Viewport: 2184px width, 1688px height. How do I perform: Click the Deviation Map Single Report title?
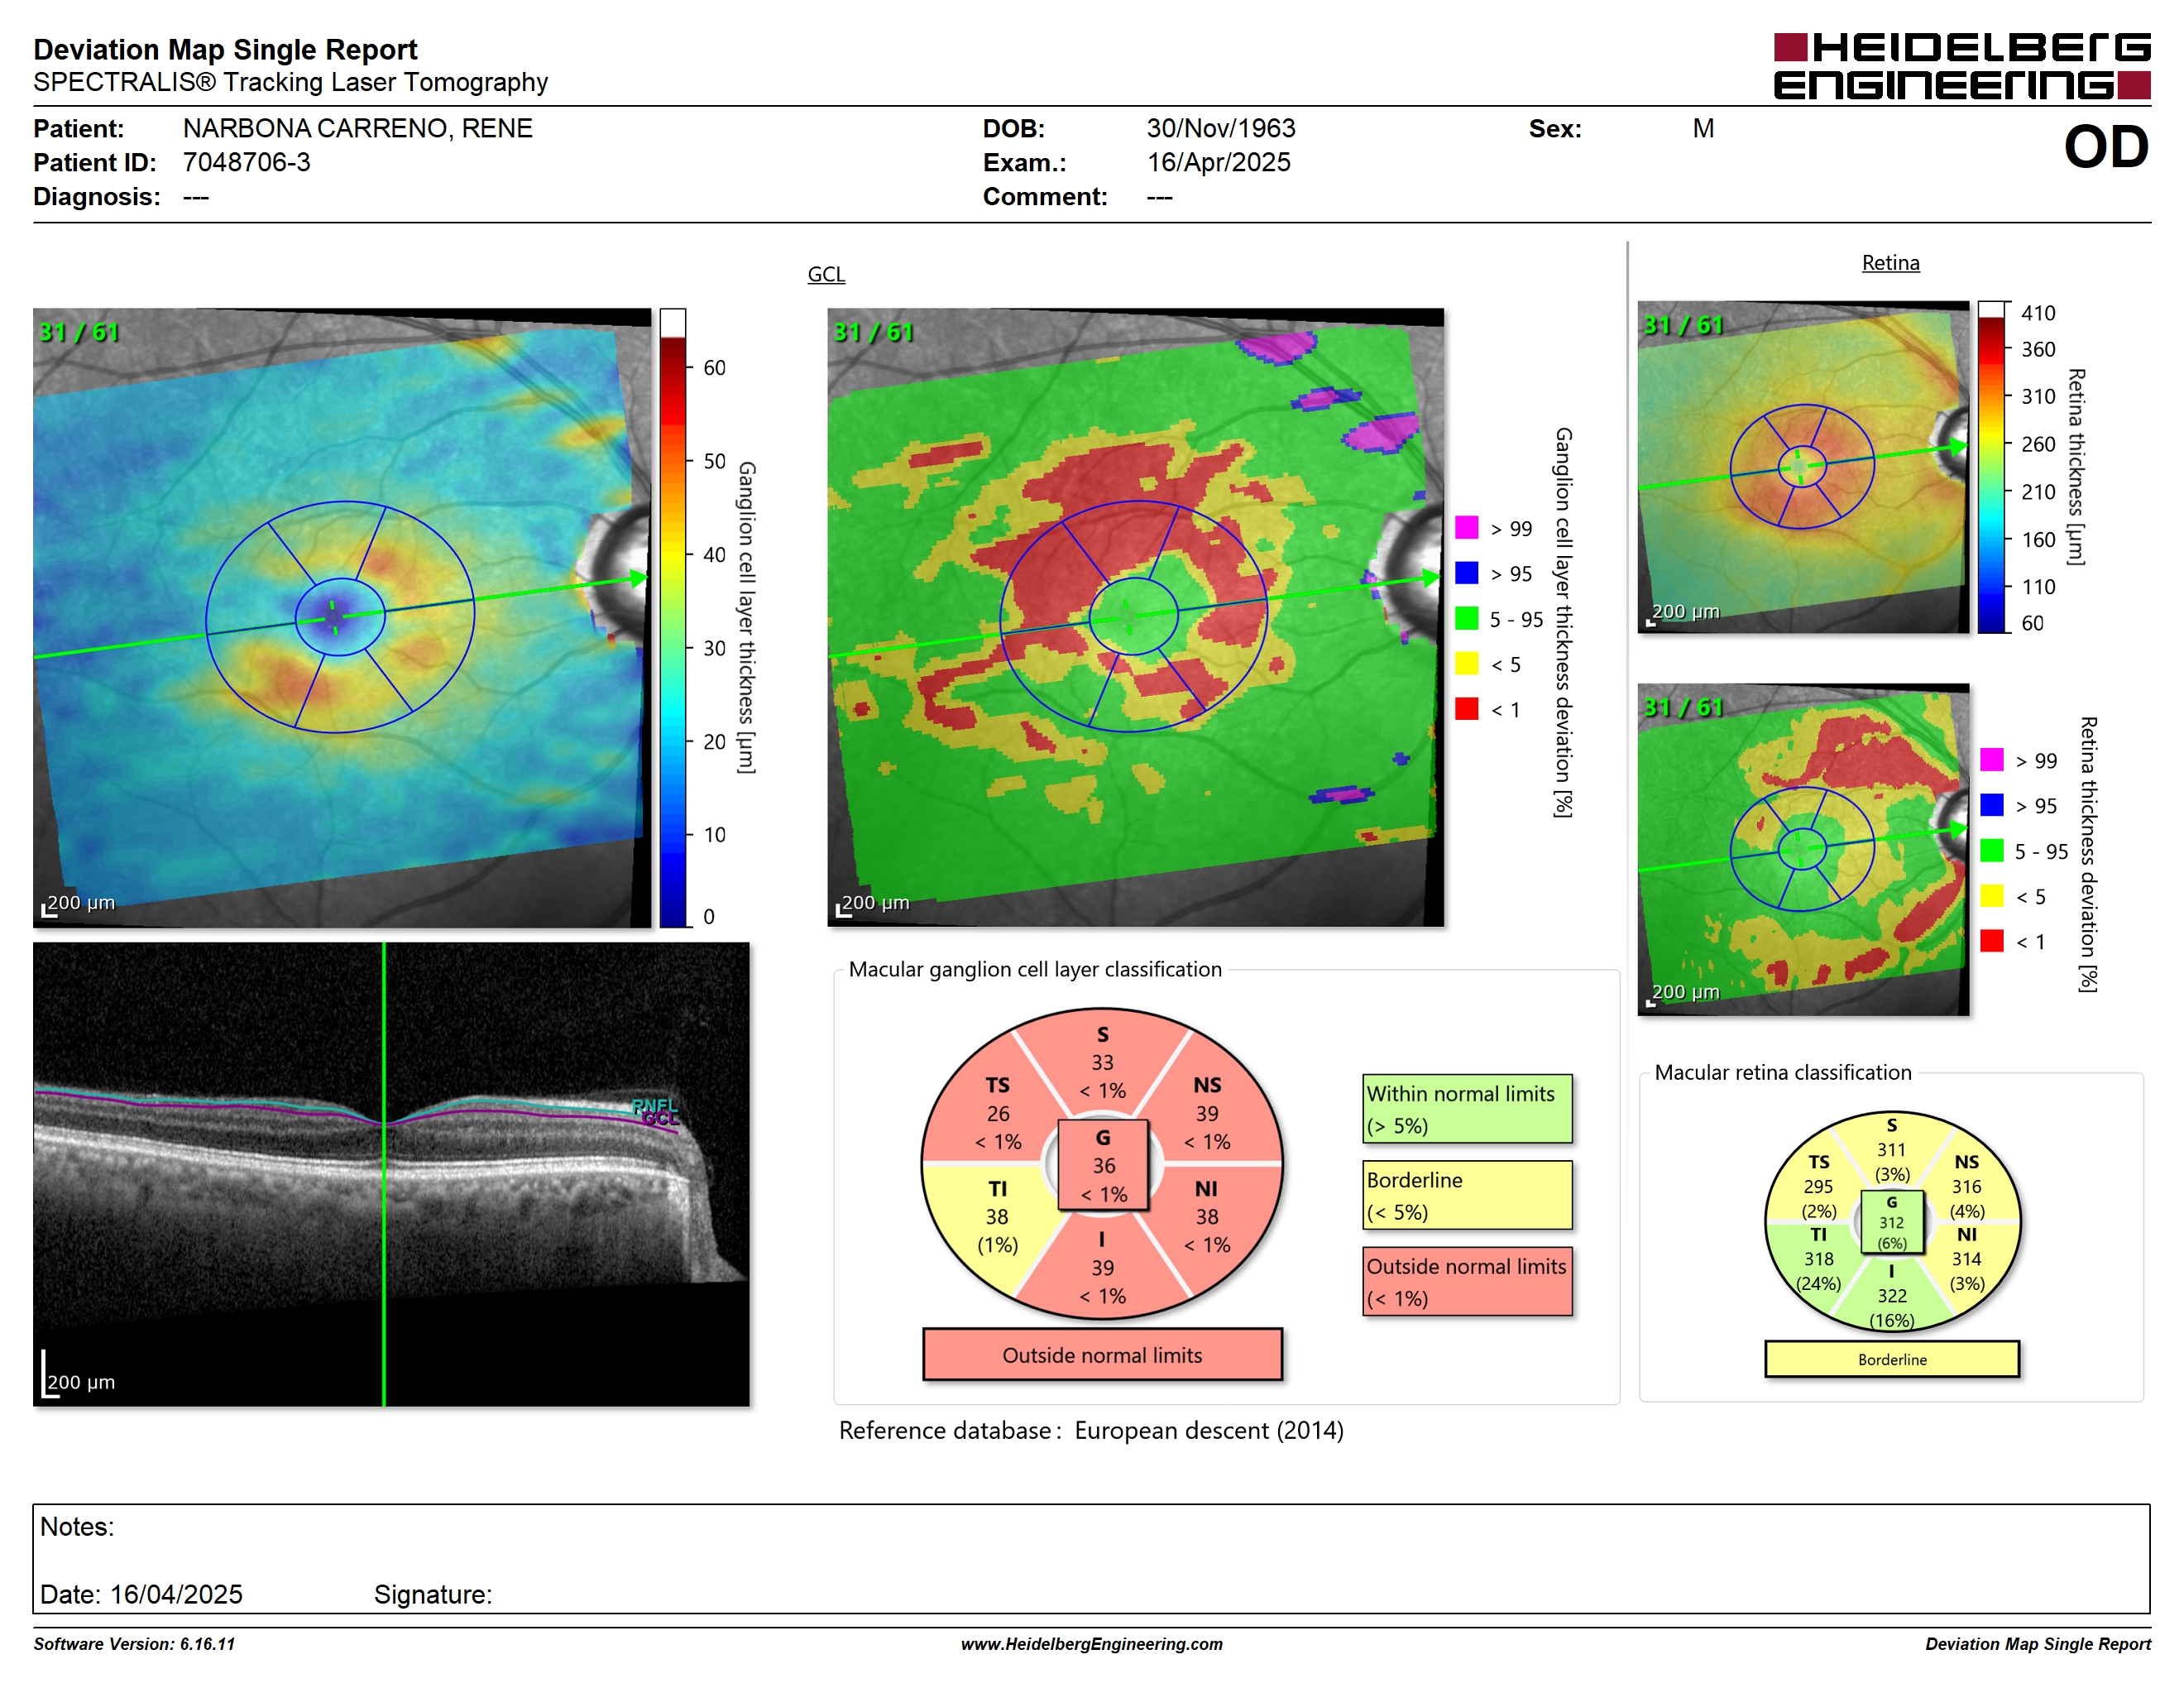[225, 49]
